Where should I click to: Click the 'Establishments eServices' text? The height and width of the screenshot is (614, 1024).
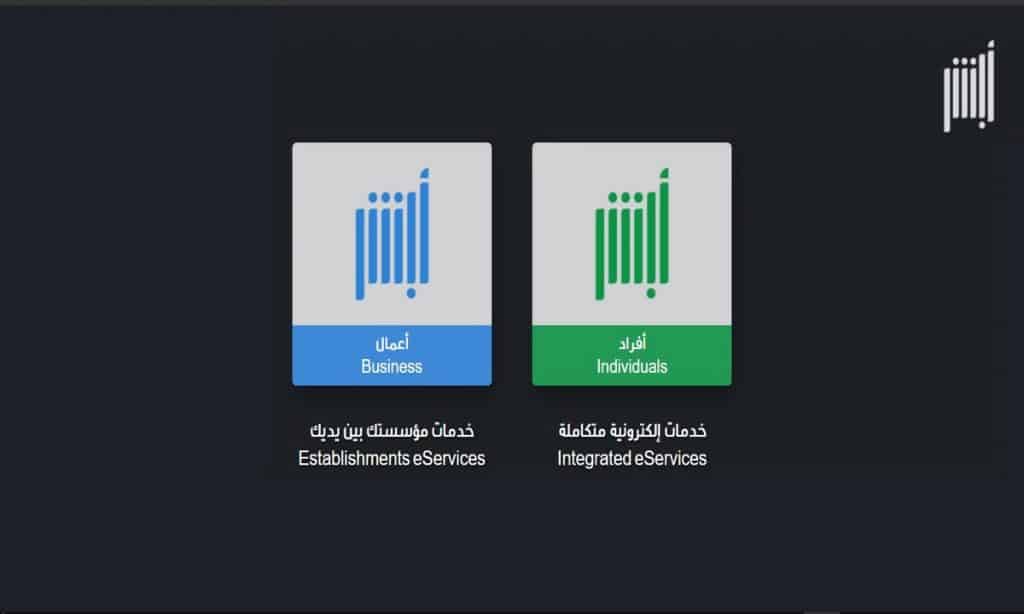point(392,459)
